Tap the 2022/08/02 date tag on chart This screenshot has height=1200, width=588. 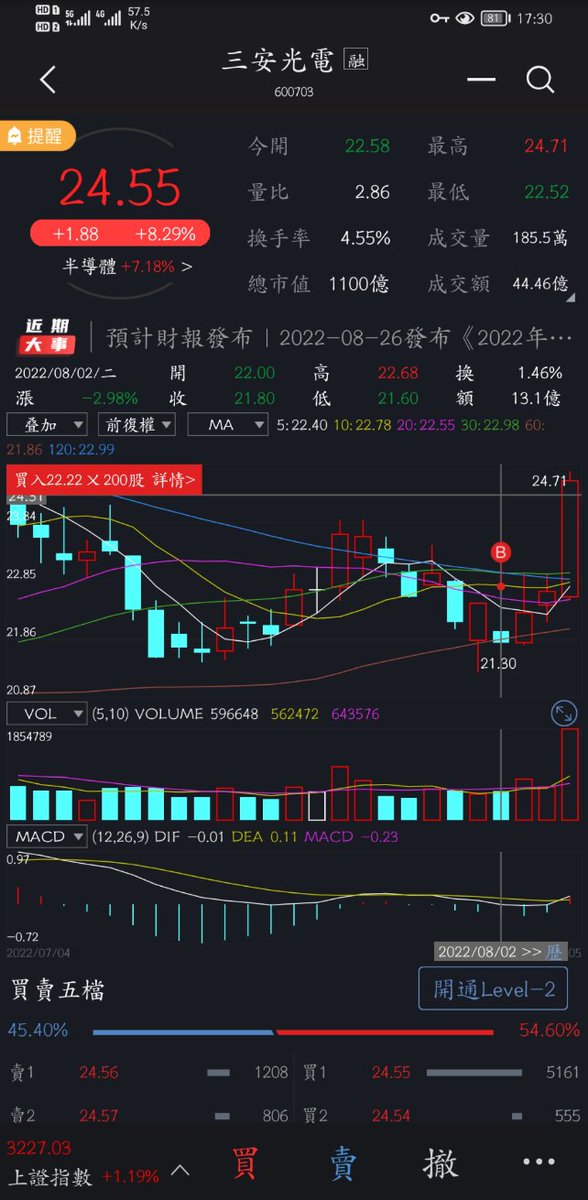point(488,951)
